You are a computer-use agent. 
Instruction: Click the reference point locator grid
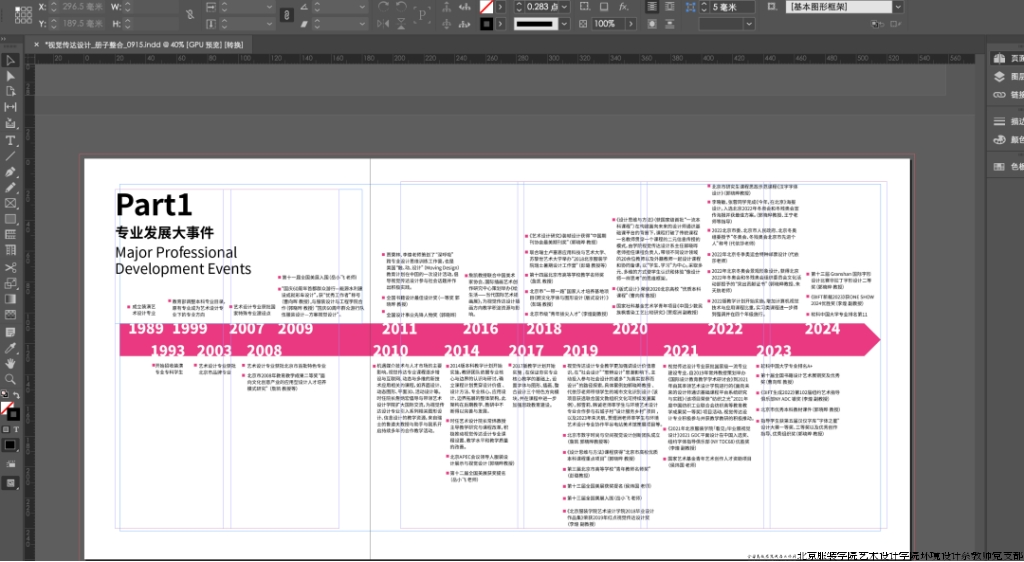pos(20,14)
